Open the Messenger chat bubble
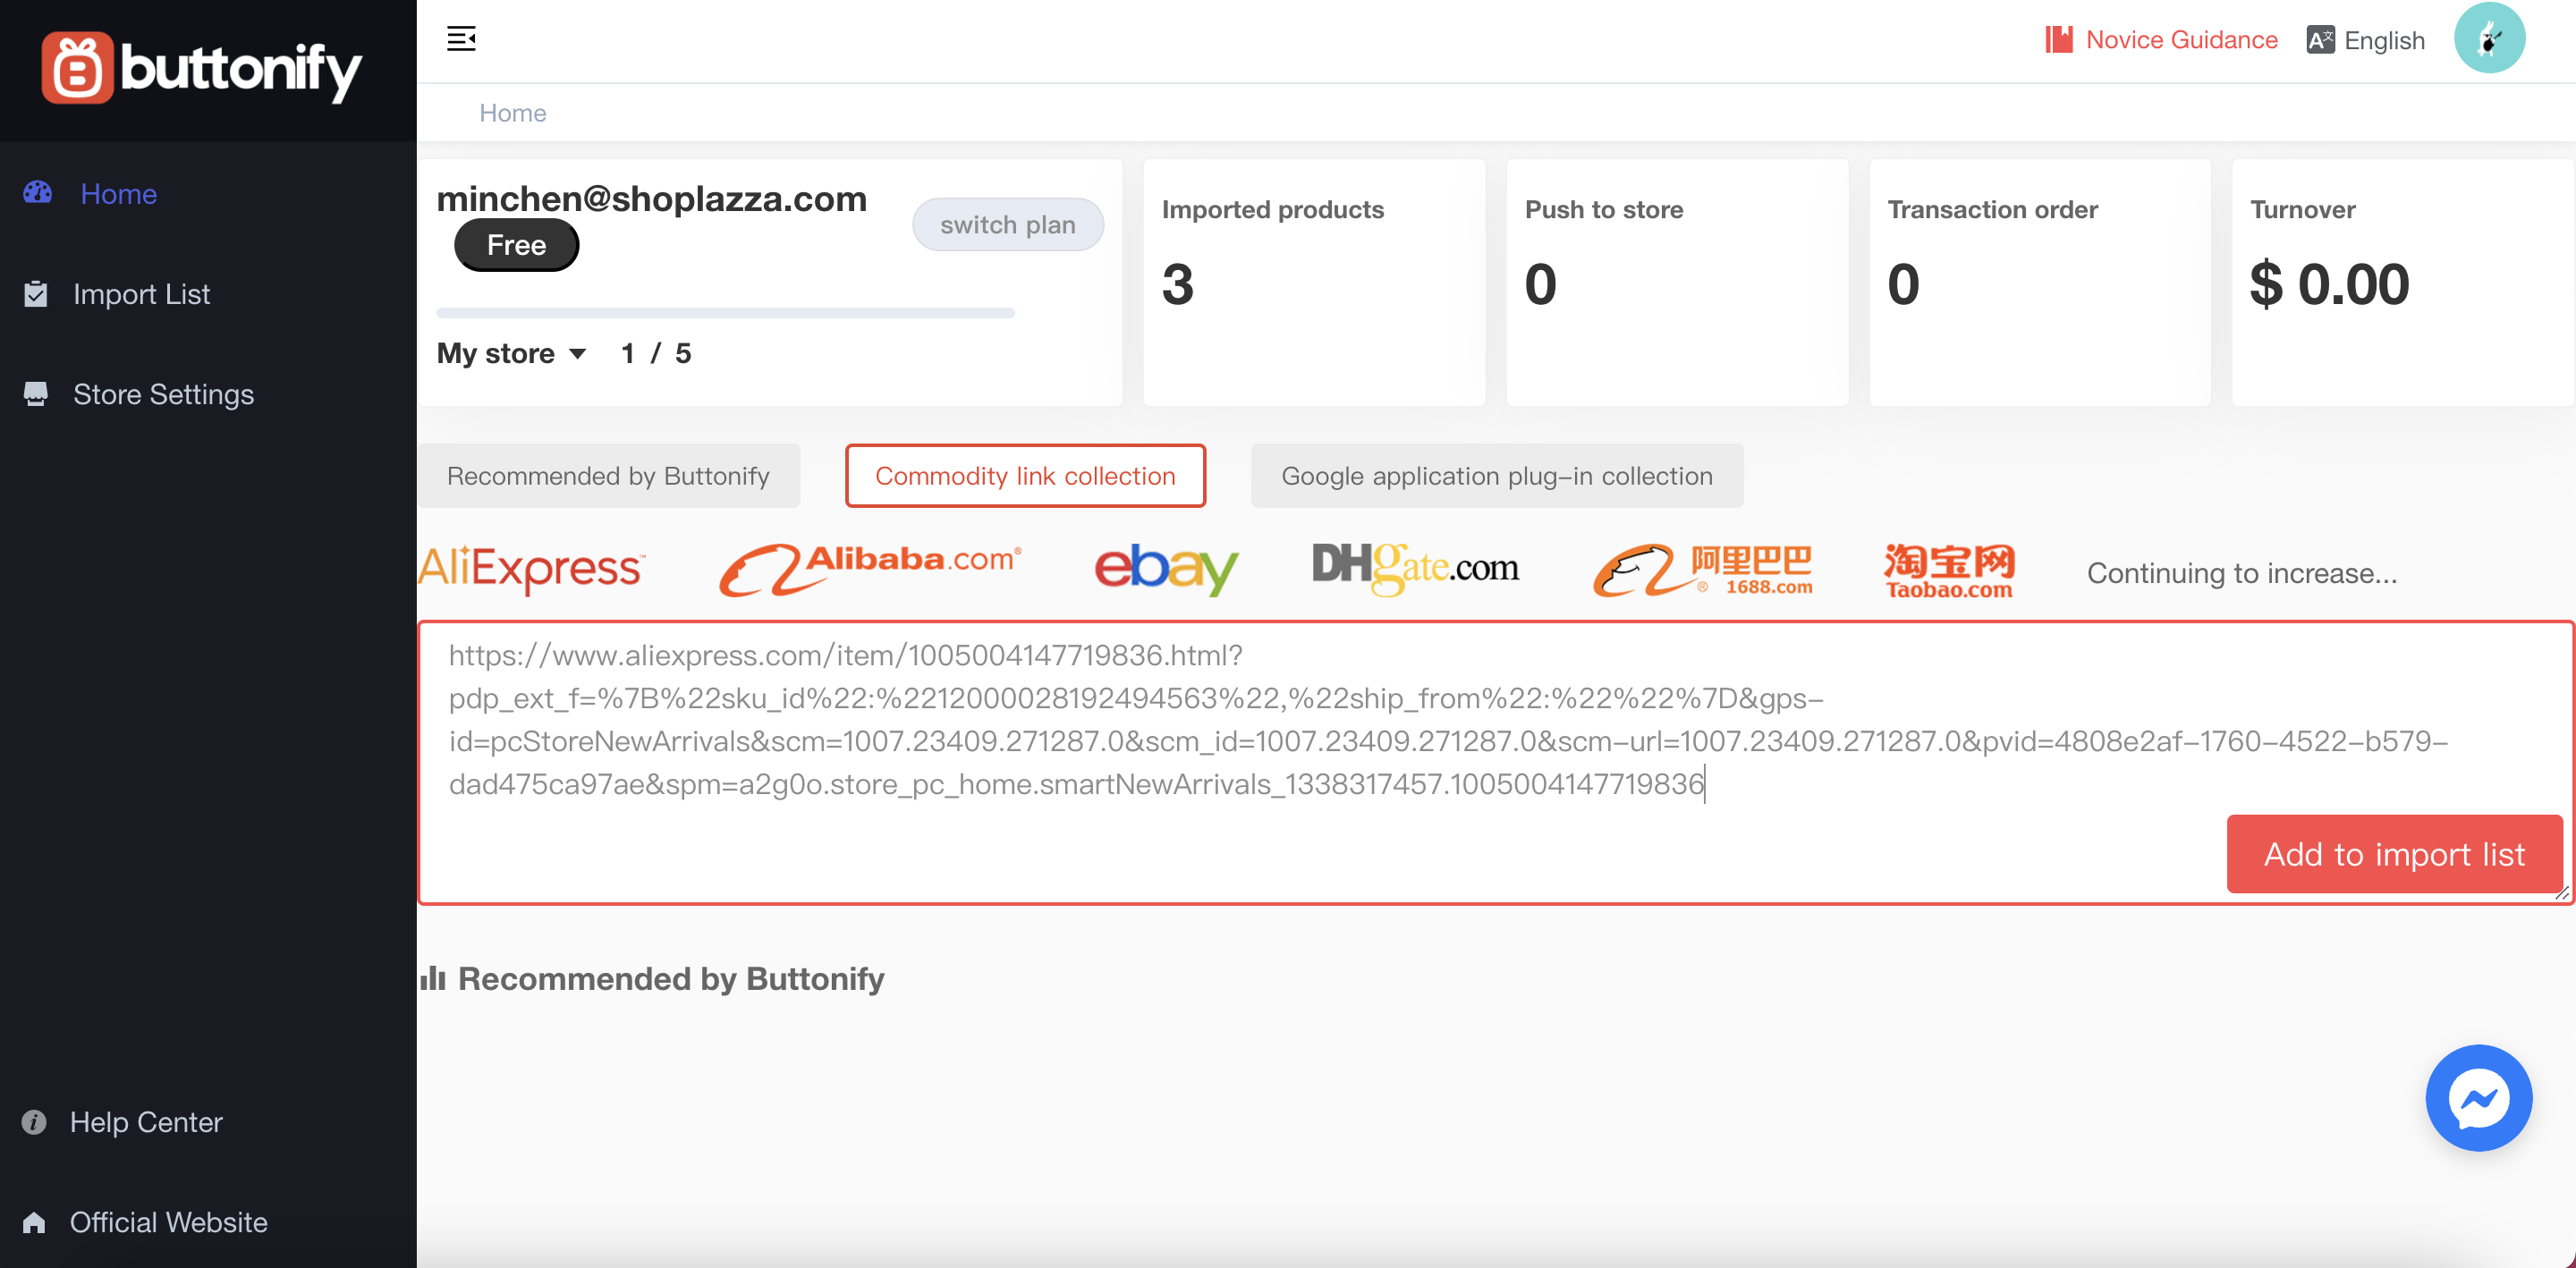2576x1268 pixels. click(x=2478, y=1097)
